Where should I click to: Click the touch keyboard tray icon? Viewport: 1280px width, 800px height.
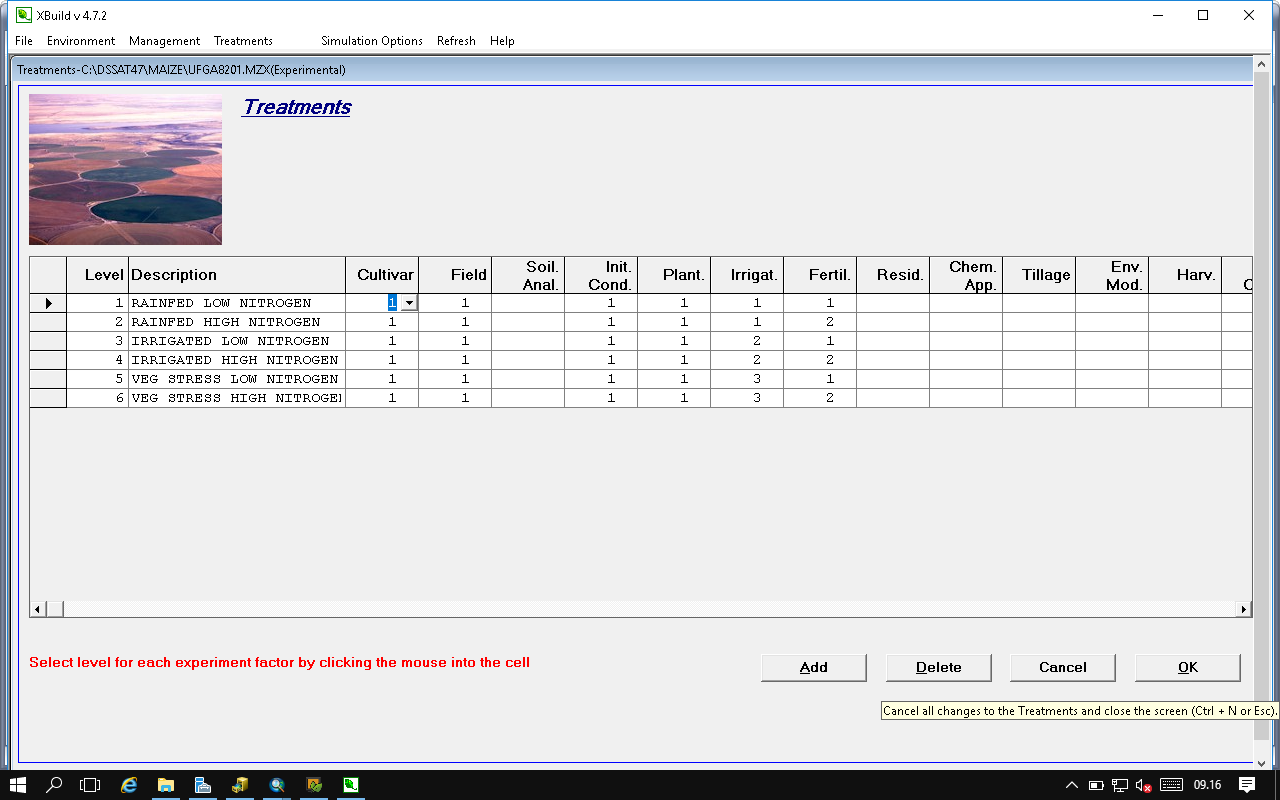(1171, 785)
